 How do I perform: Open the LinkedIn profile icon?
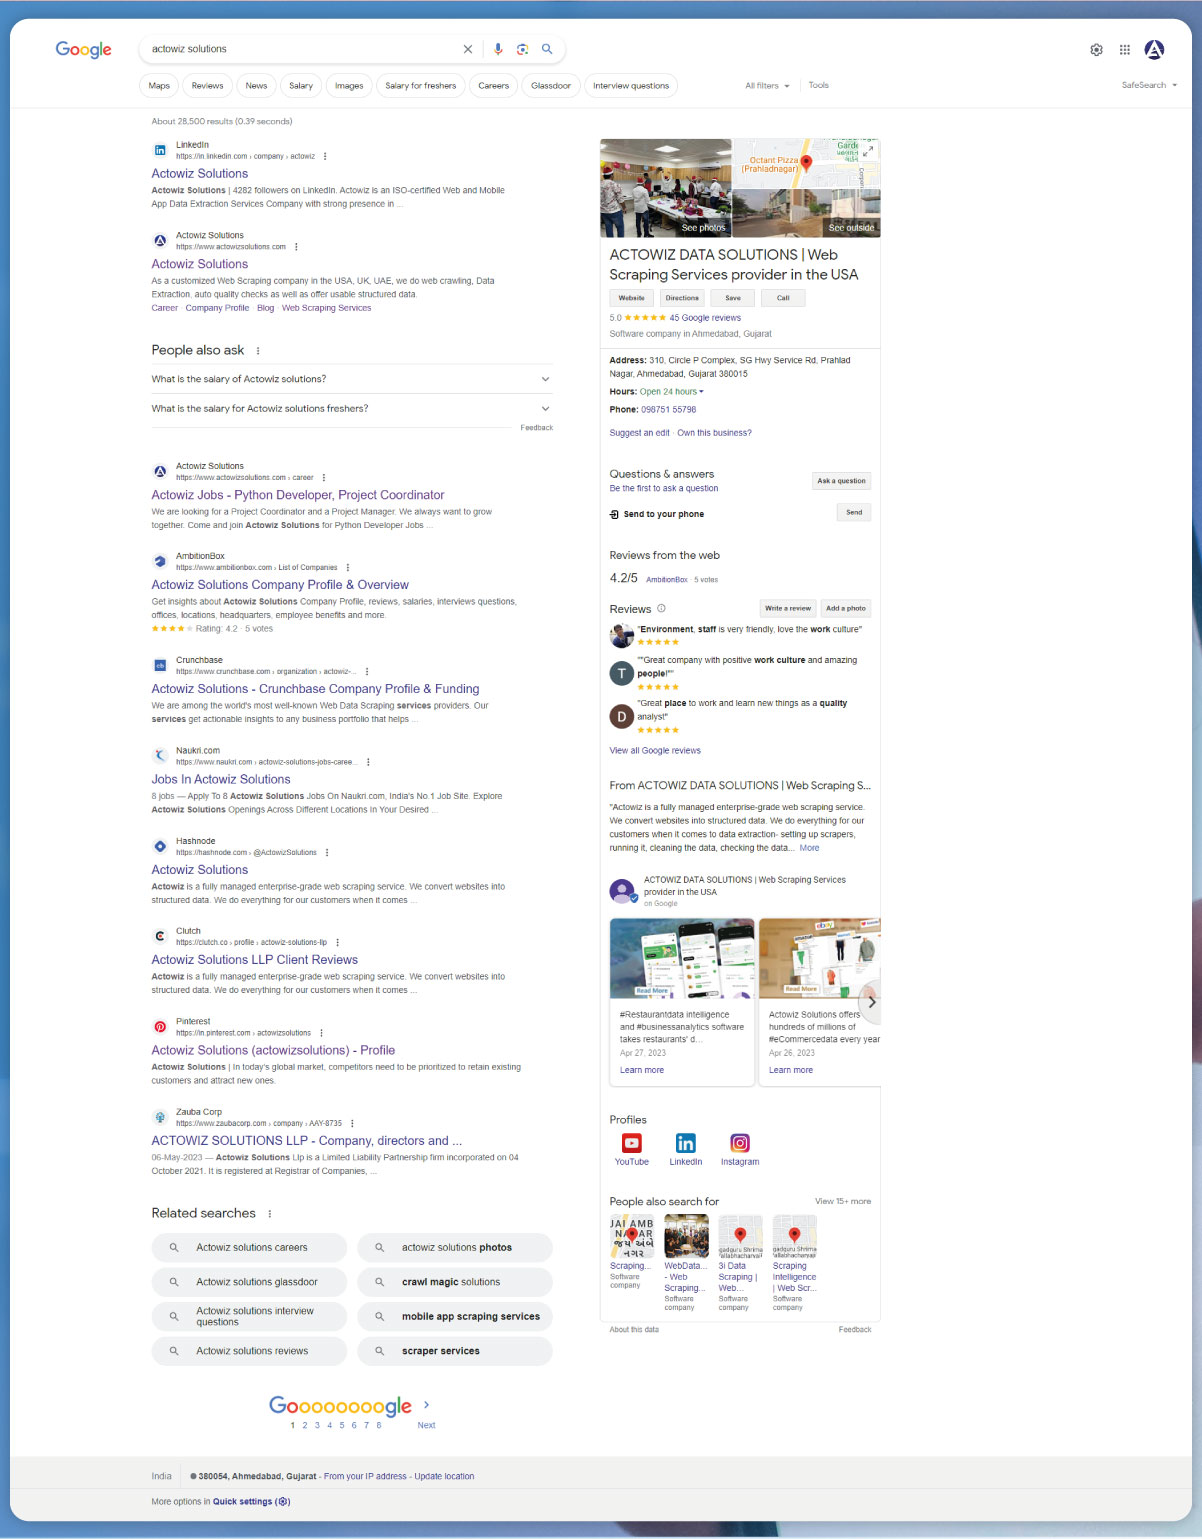tap(686, 1143)
